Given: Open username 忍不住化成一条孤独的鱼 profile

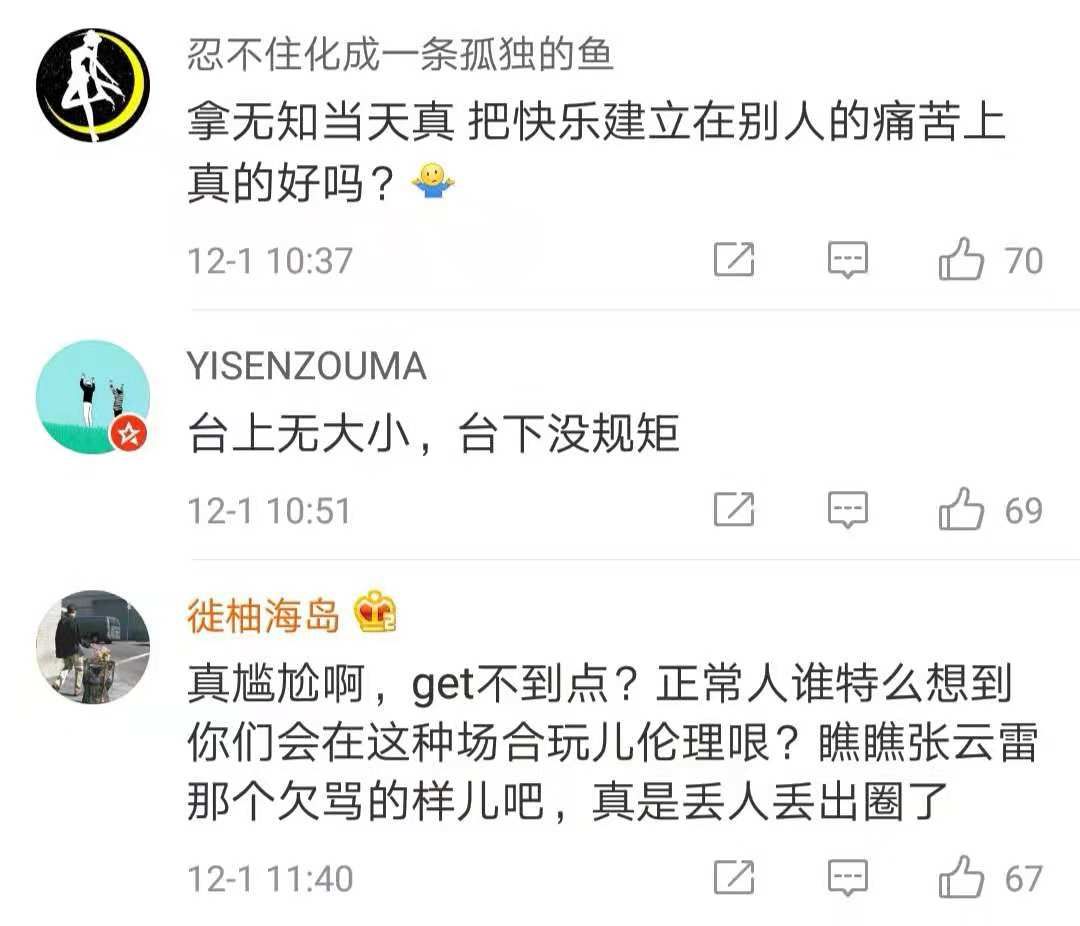Looking at the screenshot, I should coord(400,54).
